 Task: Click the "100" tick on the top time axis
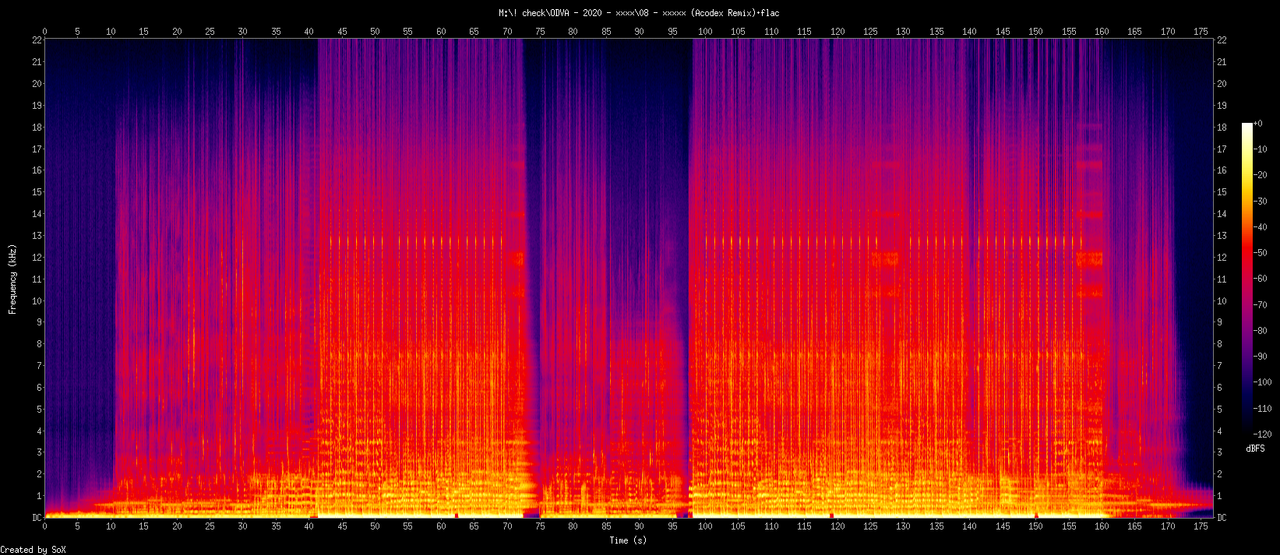tap(705, 32)
